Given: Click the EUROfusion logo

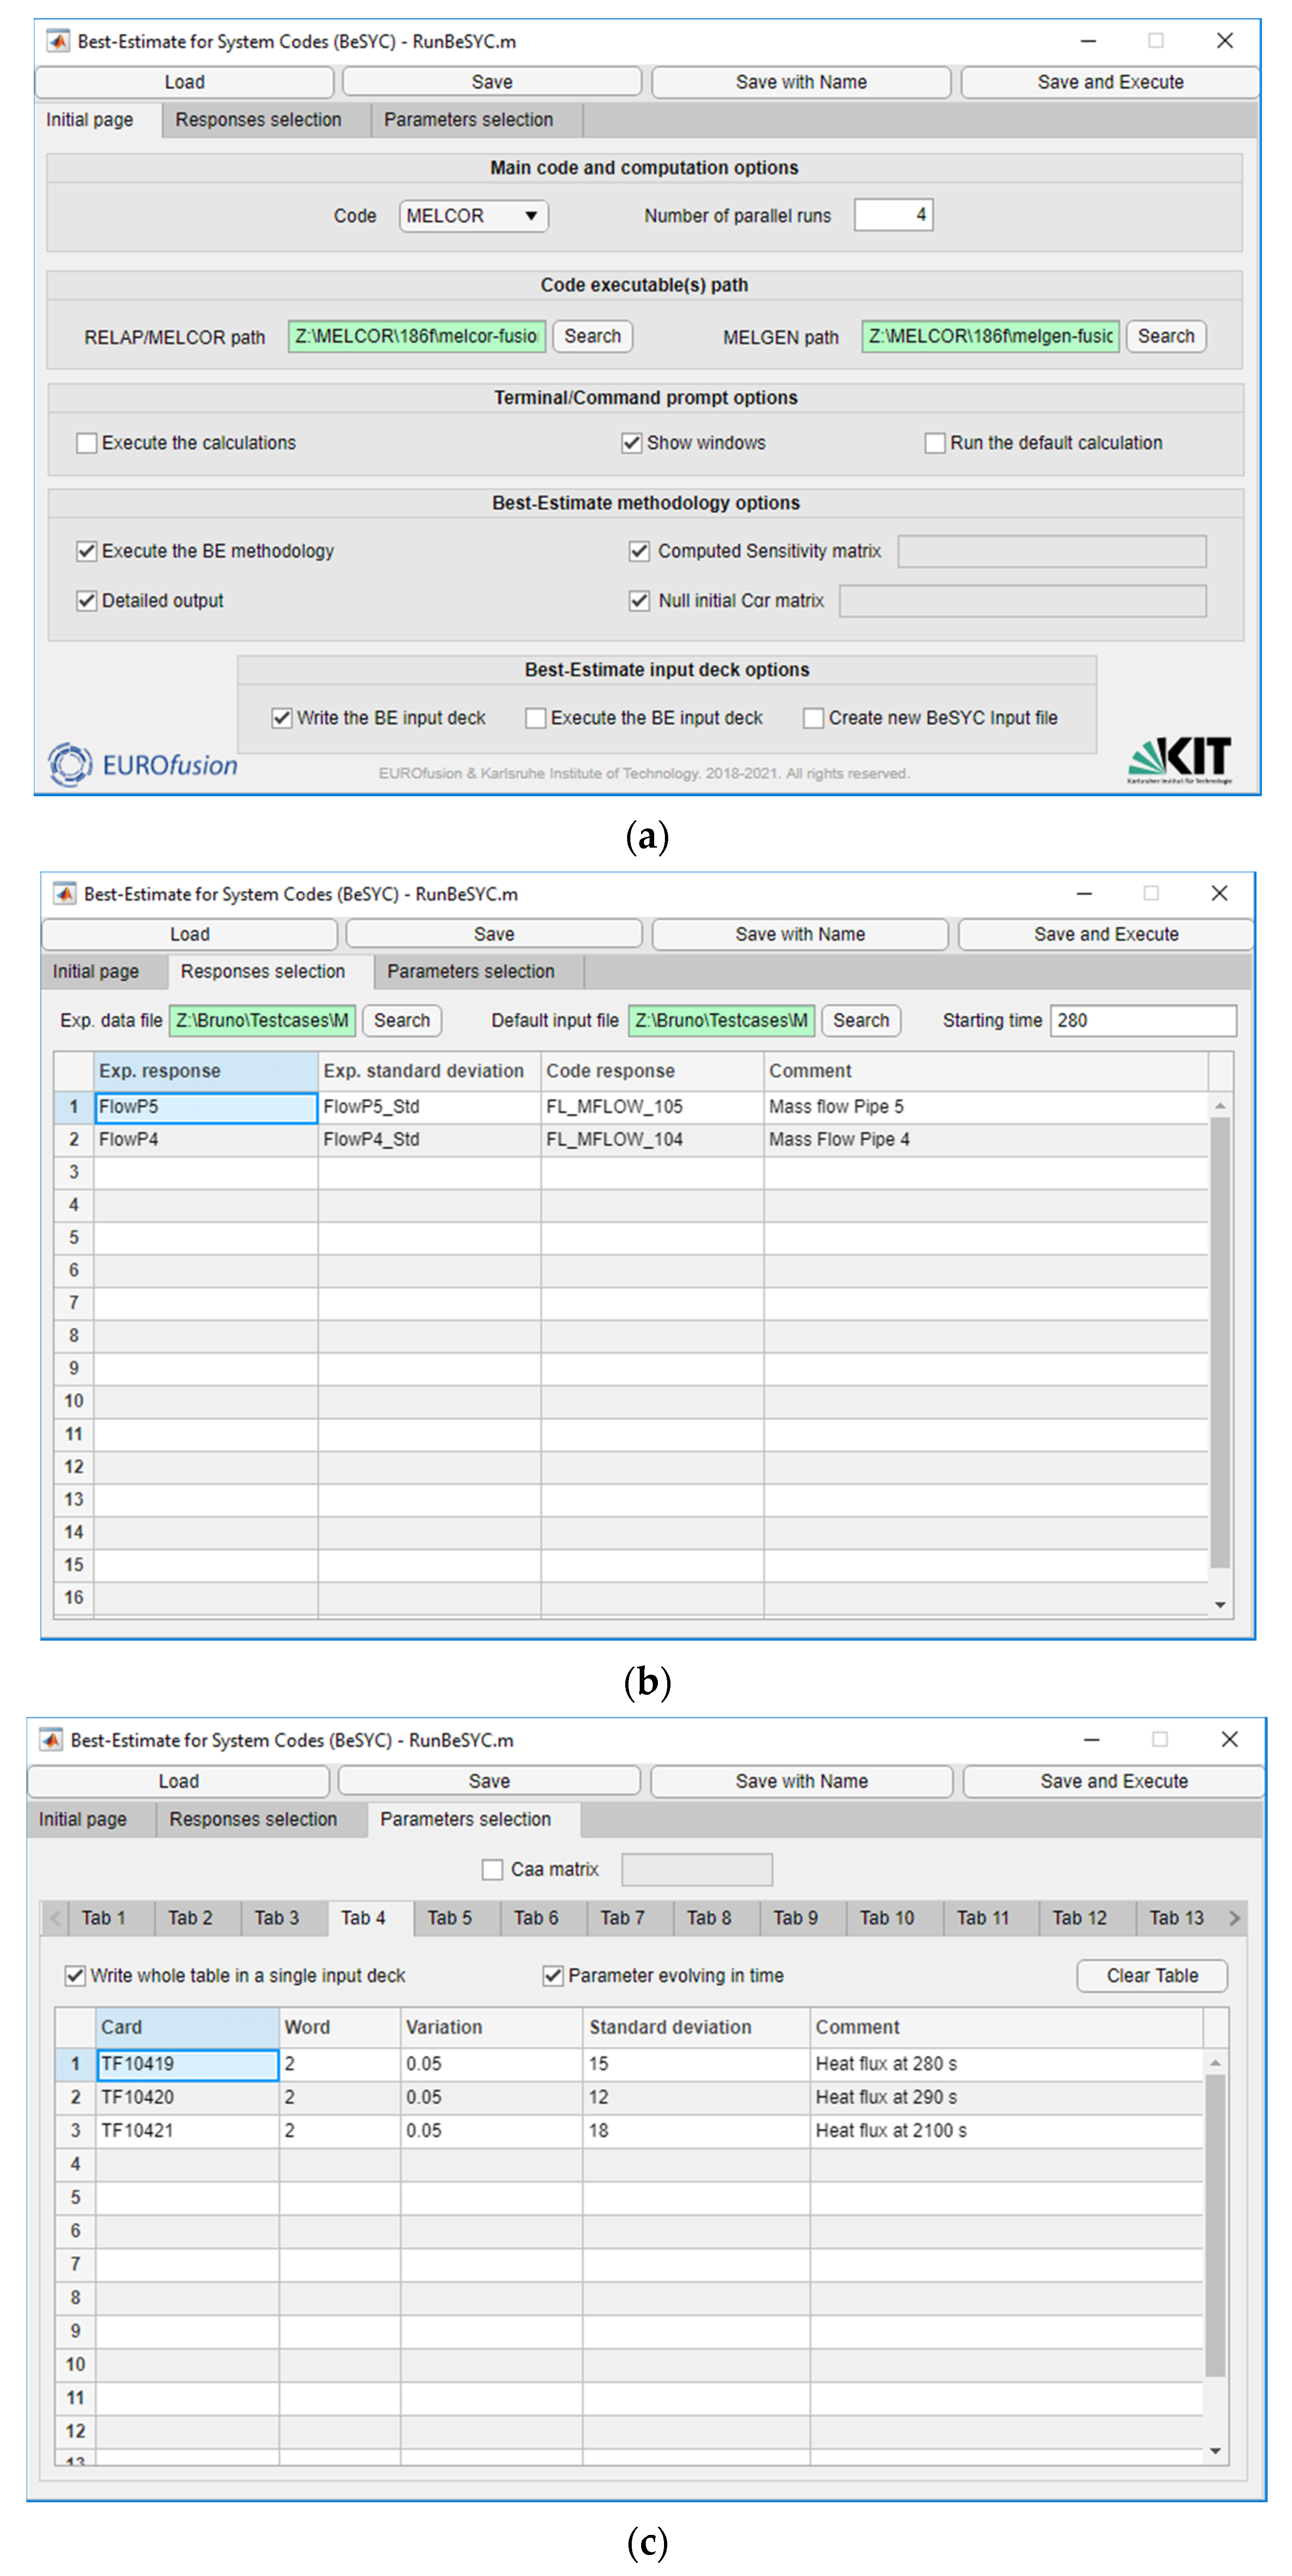Looking at the screenshot, I should tap(142, 765).
